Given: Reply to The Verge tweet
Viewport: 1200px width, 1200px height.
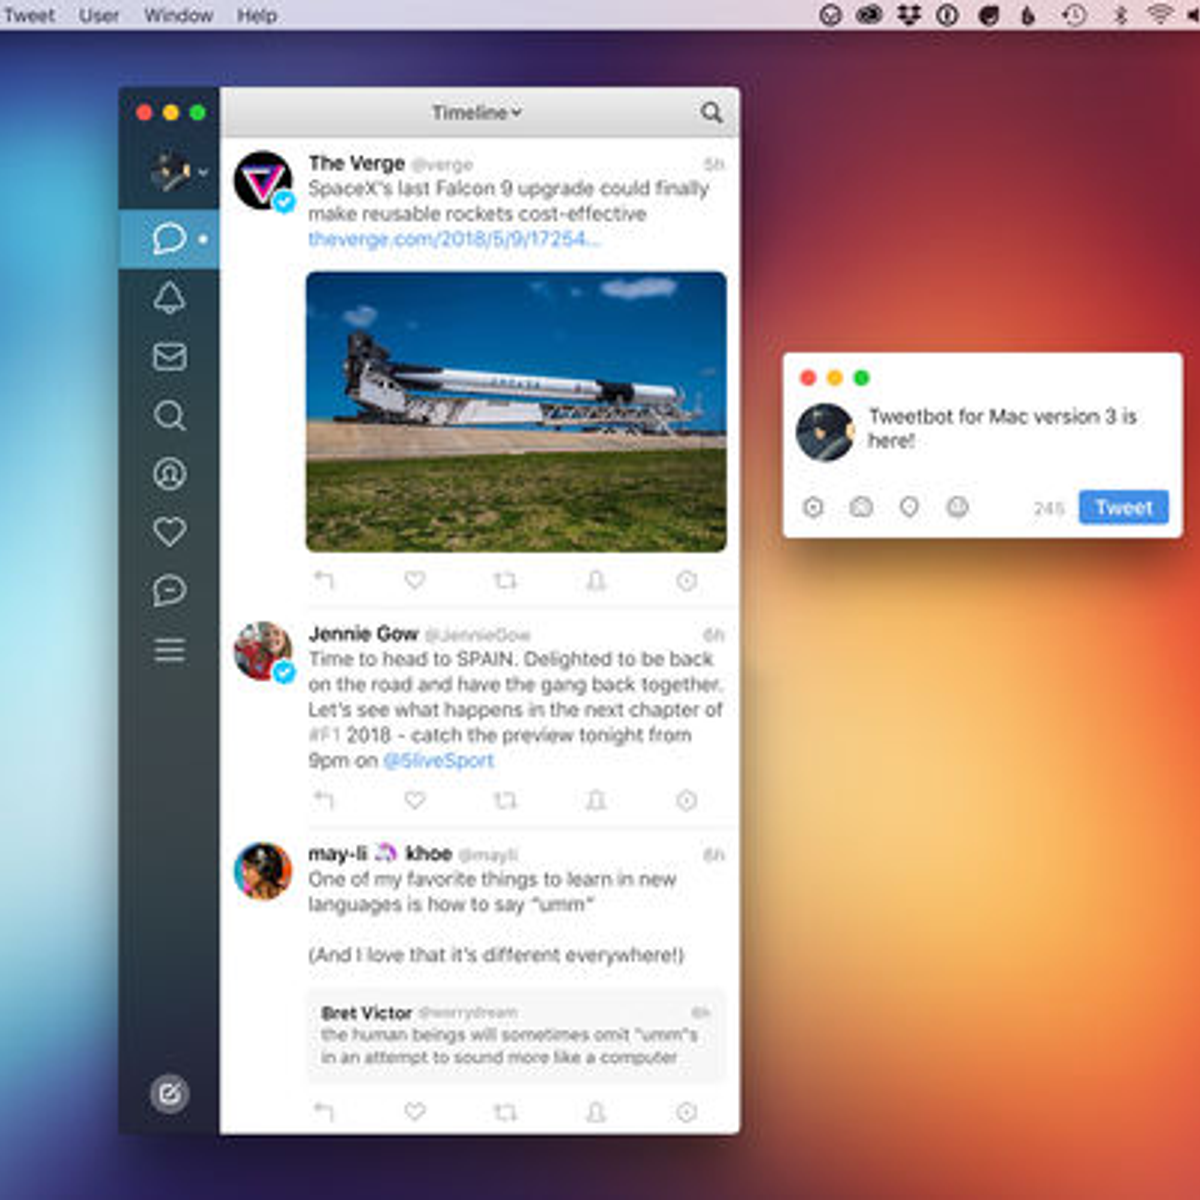Looking at the screenshot, I should [324, 580].
